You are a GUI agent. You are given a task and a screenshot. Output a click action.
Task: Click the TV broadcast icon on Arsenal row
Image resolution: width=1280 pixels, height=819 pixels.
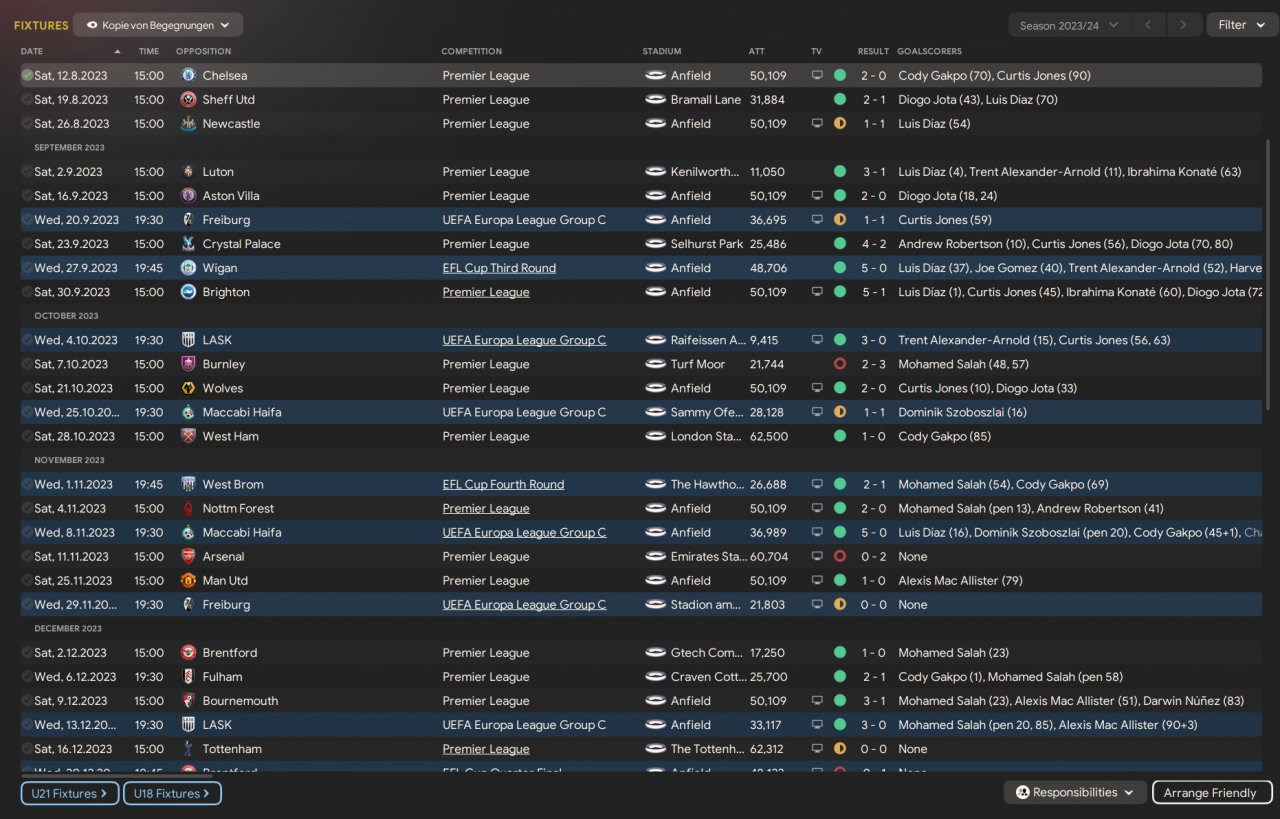(x=817, y=556)
